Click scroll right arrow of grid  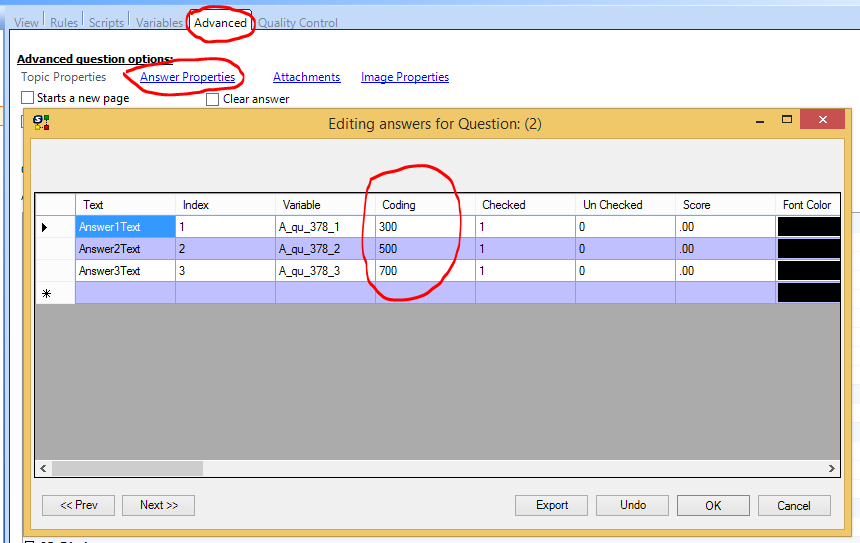pyautogui.click(x=831, y=468)
